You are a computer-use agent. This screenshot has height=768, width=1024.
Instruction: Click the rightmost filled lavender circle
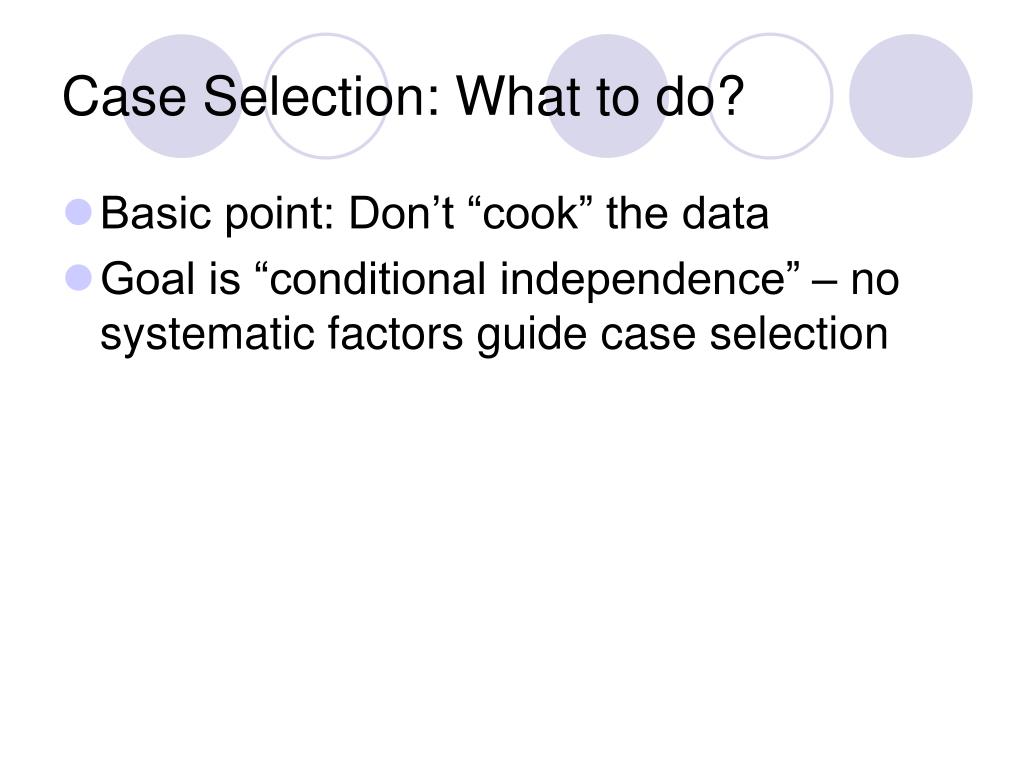pyautogui.click(x=910, y=96)
